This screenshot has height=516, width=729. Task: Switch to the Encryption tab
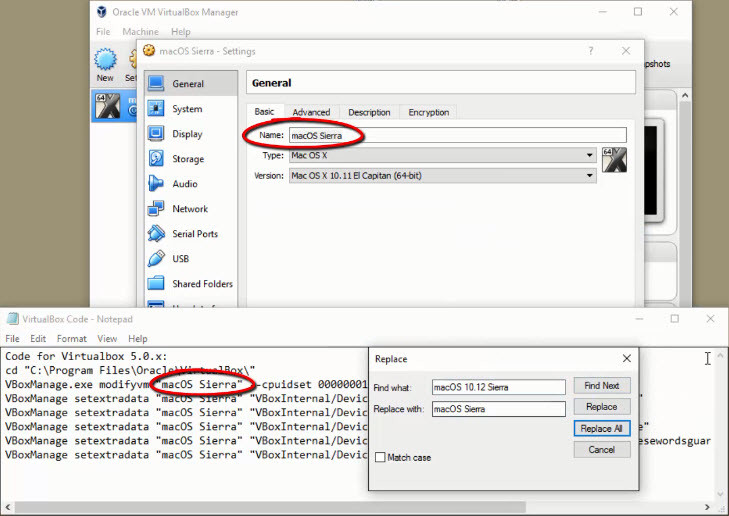coord(429,112)
